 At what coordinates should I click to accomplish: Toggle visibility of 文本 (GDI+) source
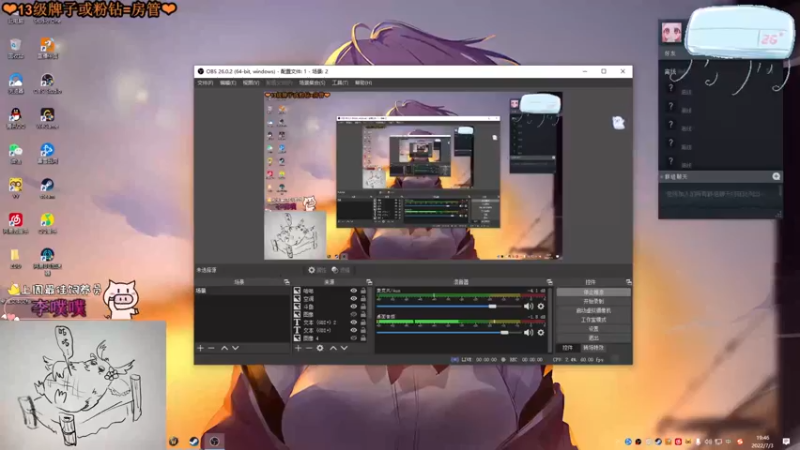coord(353,330)
